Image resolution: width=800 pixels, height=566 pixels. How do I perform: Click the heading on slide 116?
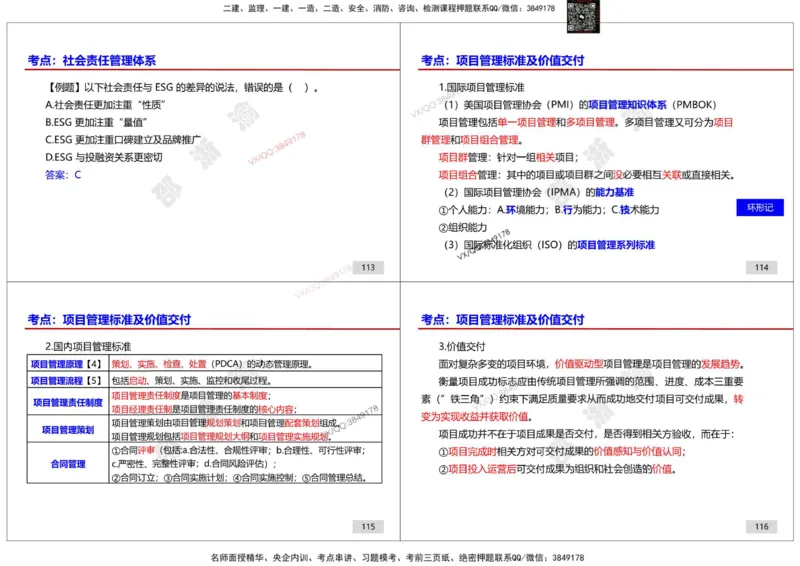coord(503,319)
